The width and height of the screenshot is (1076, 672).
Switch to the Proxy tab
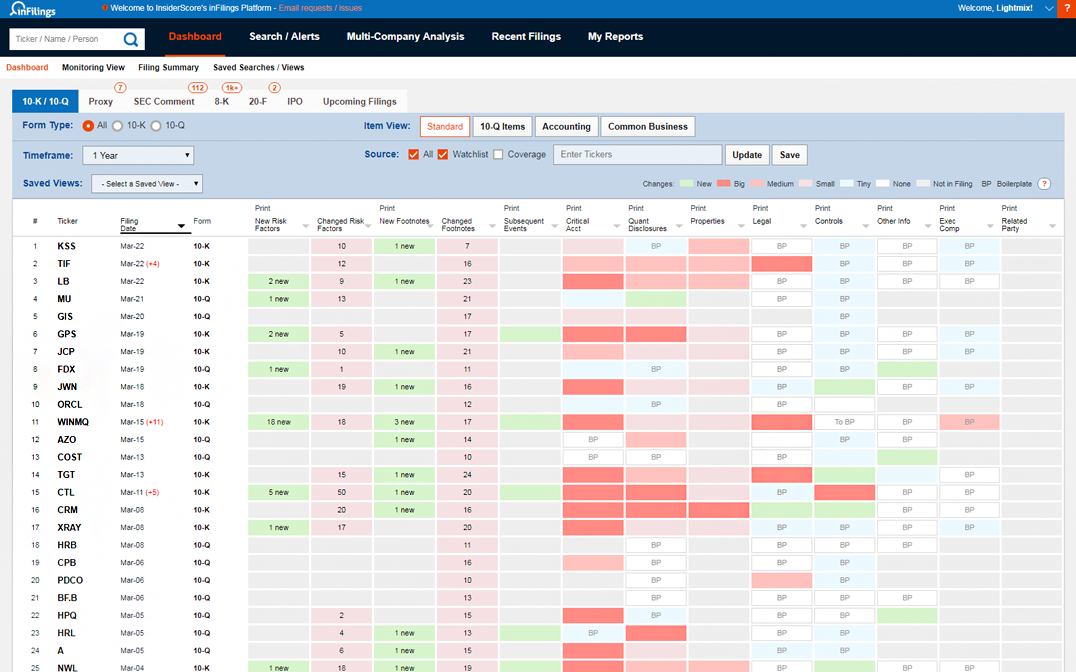[x=100, y=102]
